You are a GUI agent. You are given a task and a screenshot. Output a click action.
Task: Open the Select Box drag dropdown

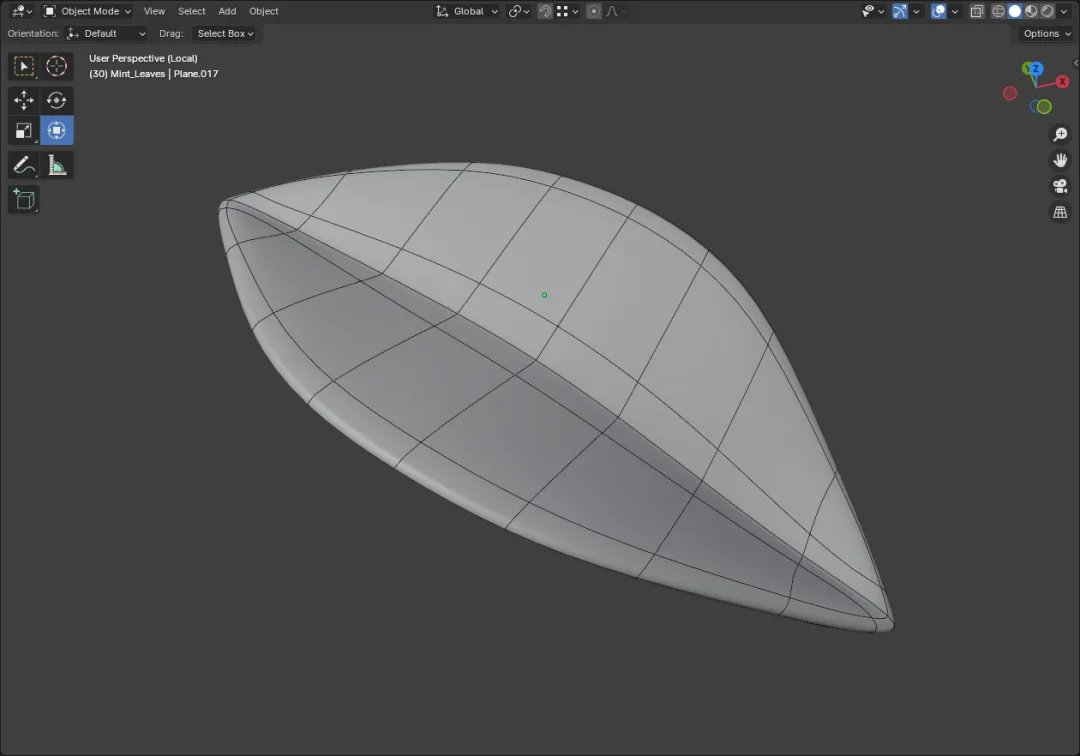tap(225, 33)
